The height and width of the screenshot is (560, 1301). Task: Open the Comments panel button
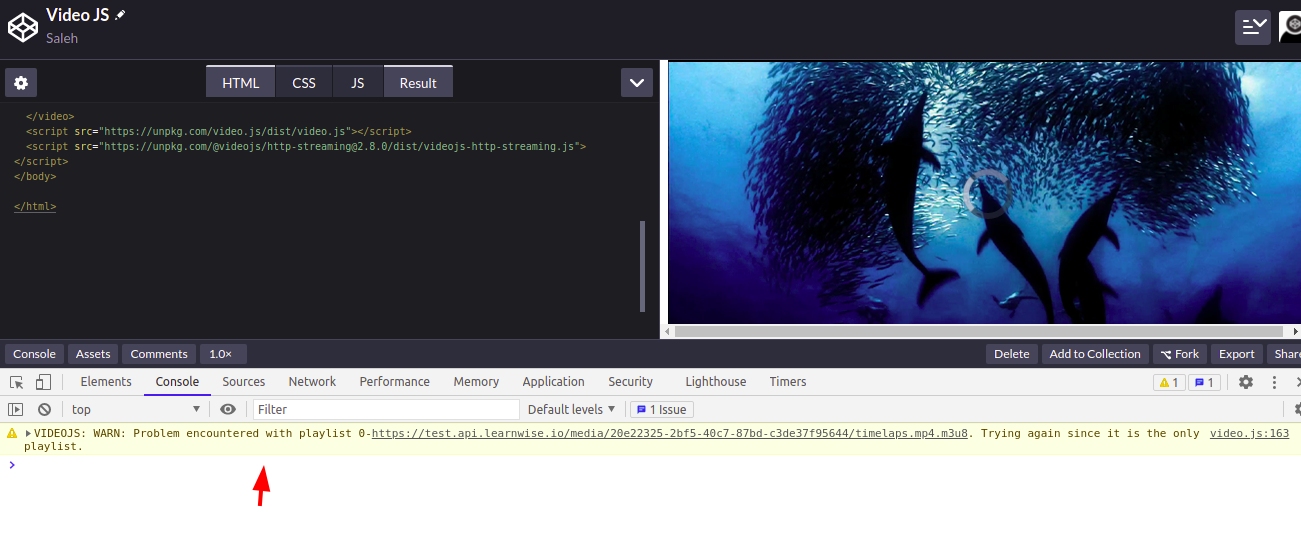click(x=159, y=354)
